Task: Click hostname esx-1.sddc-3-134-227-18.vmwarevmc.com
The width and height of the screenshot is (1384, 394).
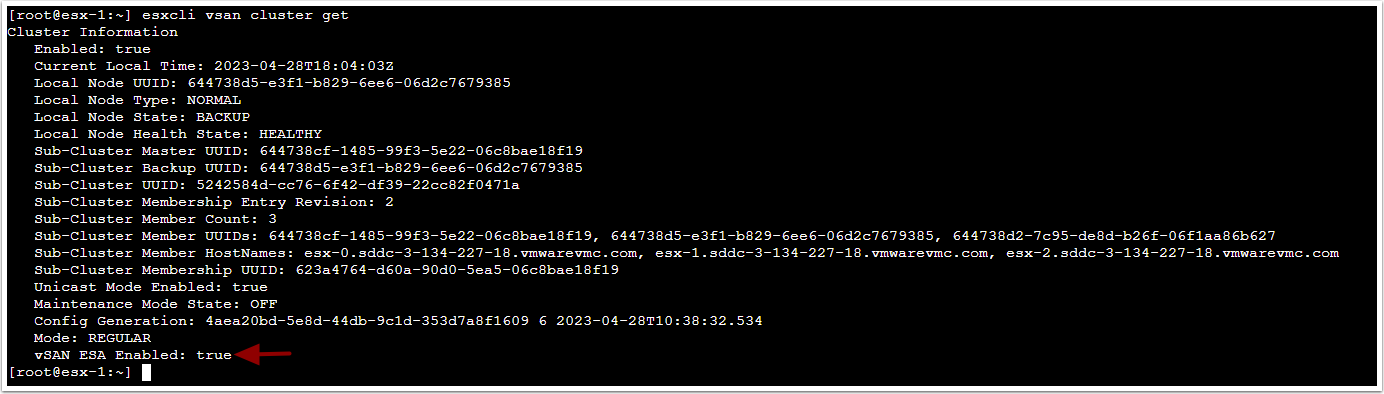Action: click(x=820, y=253)
